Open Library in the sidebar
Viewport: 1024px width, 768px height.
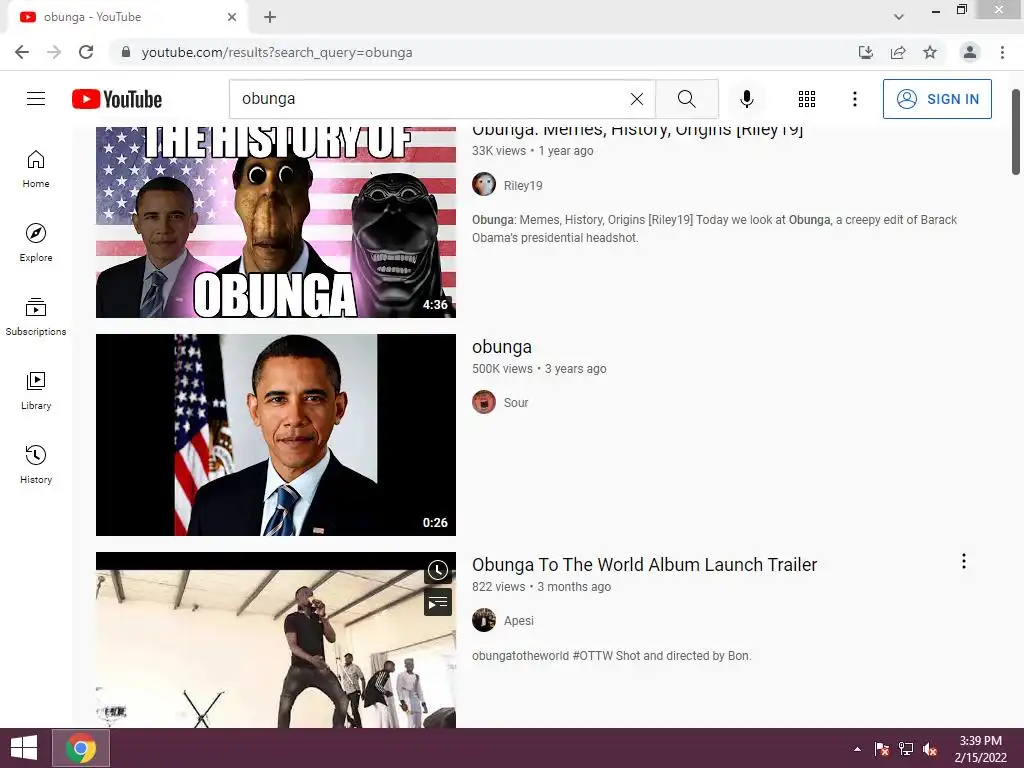click(36, 390)
